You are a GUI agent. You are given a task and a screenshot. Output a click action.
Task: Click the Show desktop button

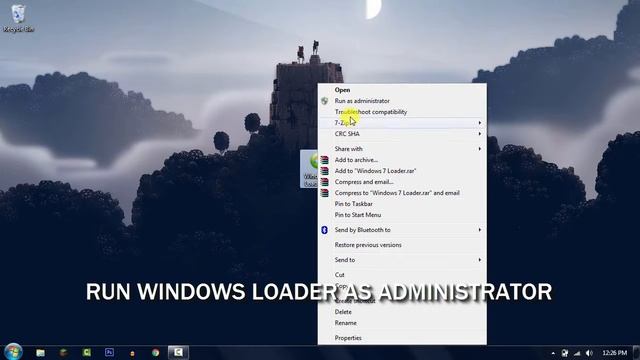(636, 353)
